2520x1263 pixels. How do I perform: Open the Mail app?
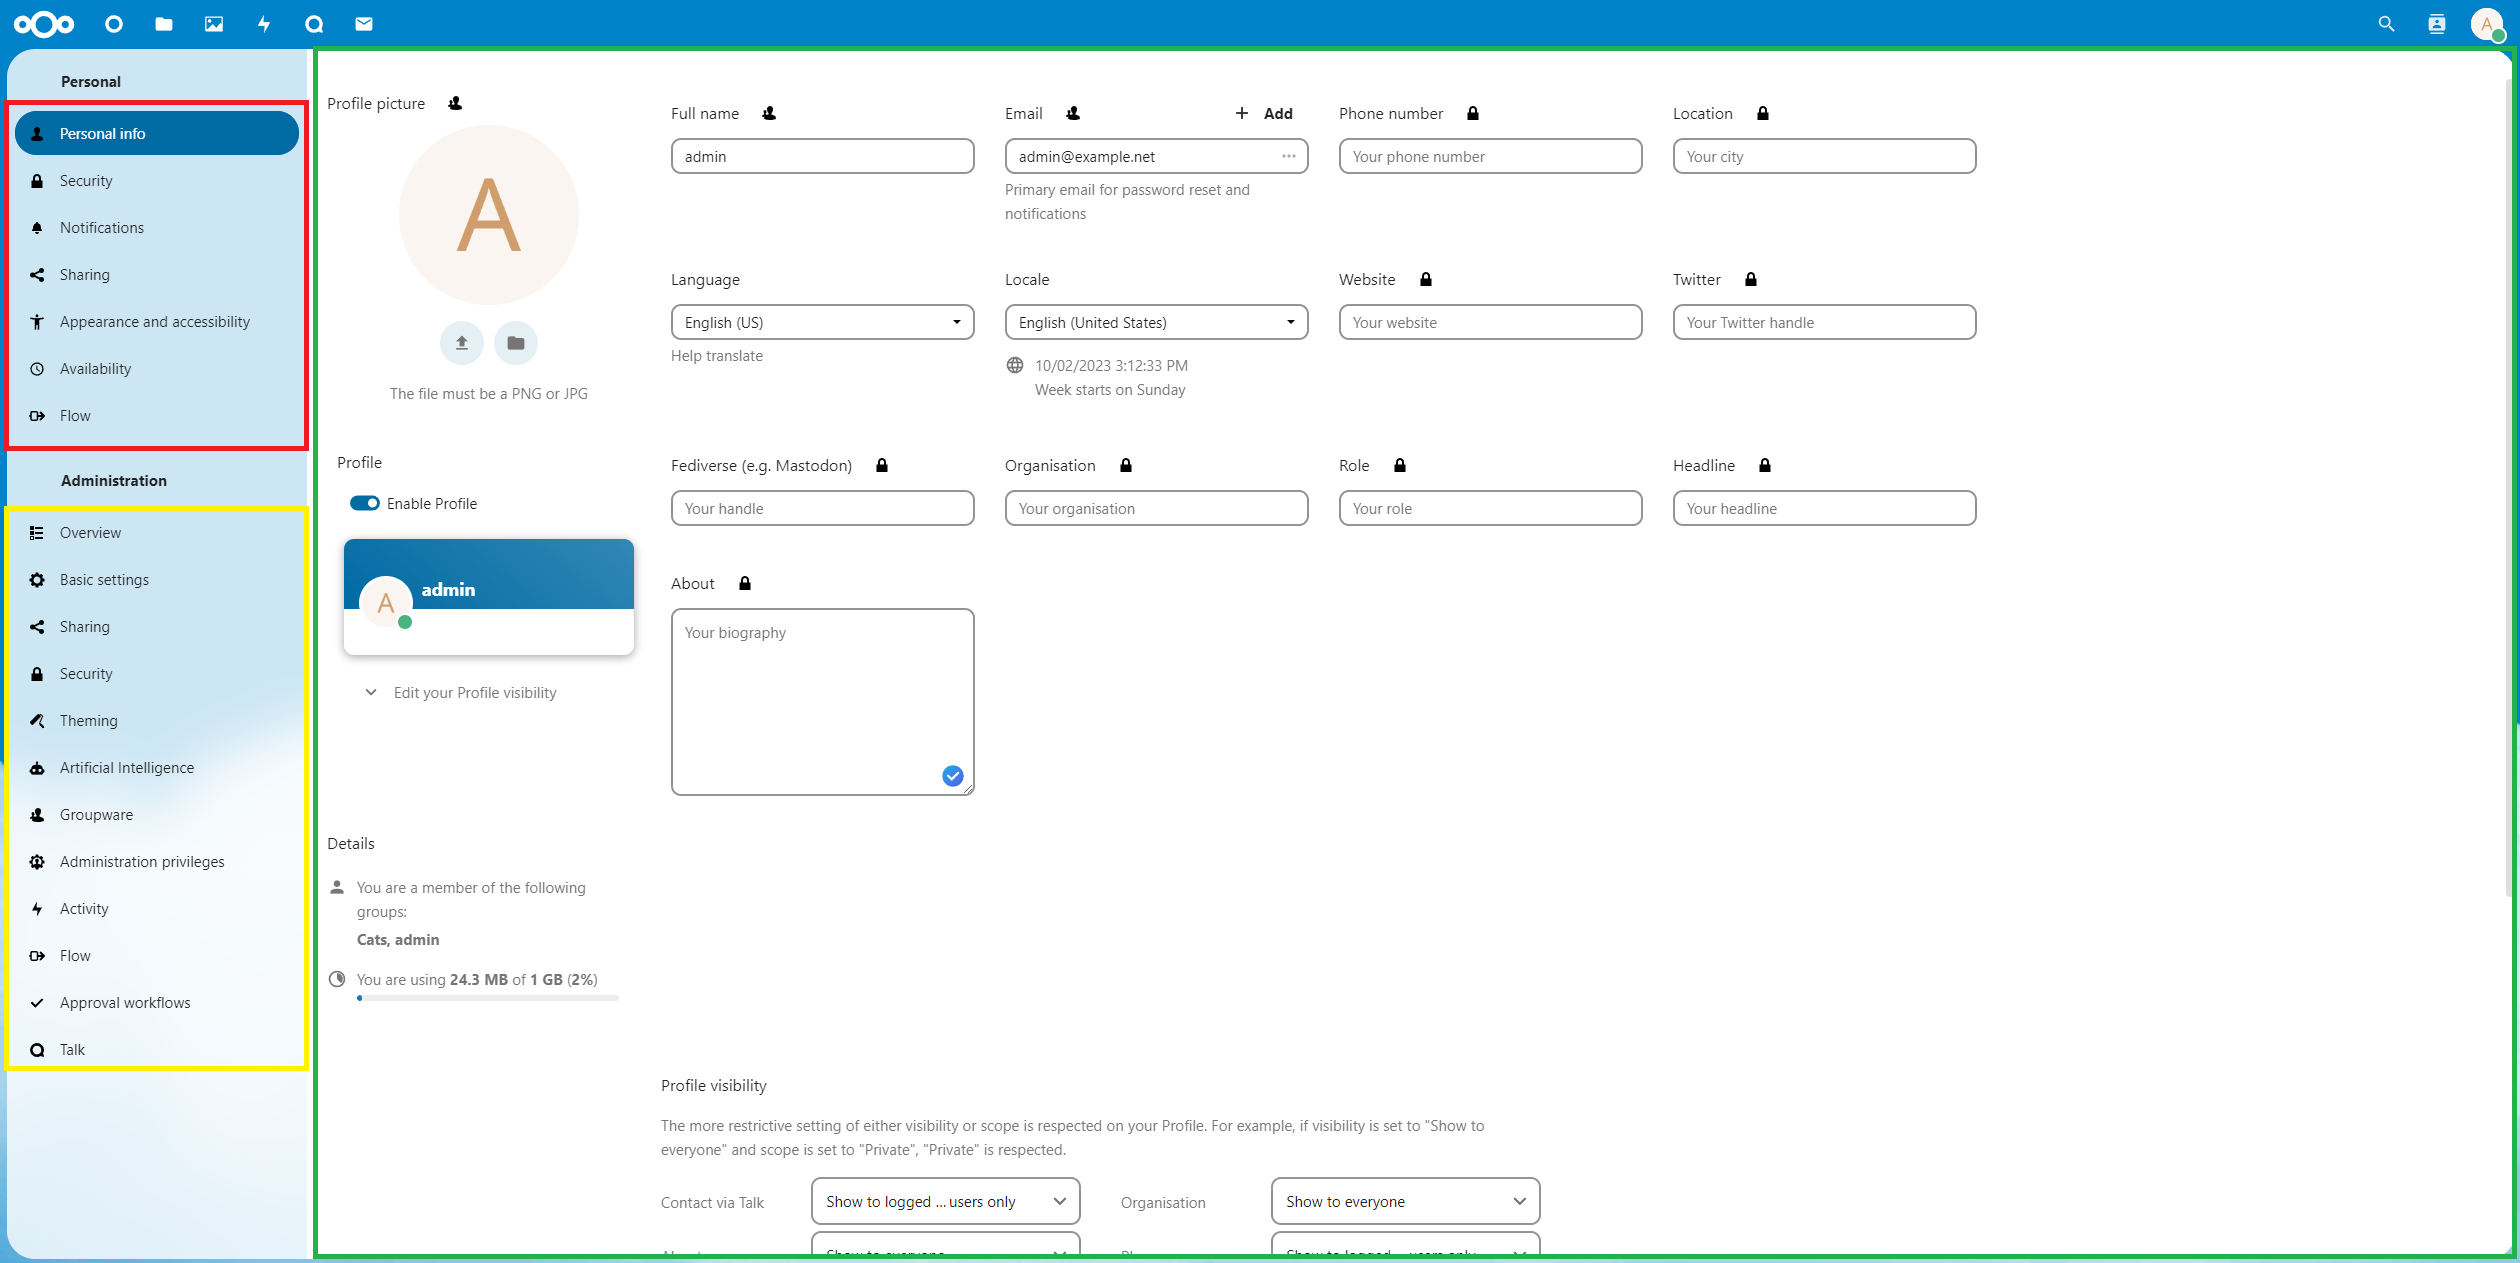364,24
